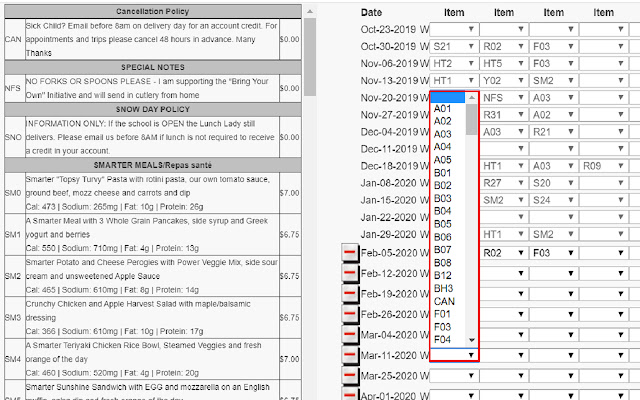Click the minus icon next to Feb-19-2020
640x400 pixels.
click(350, 293)
